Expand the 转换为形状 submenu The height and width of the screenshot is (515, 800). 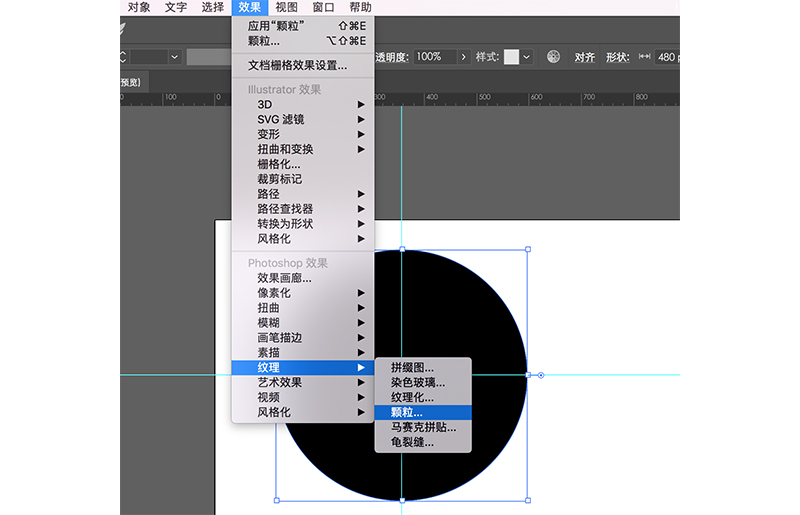(x=303, y=224)
